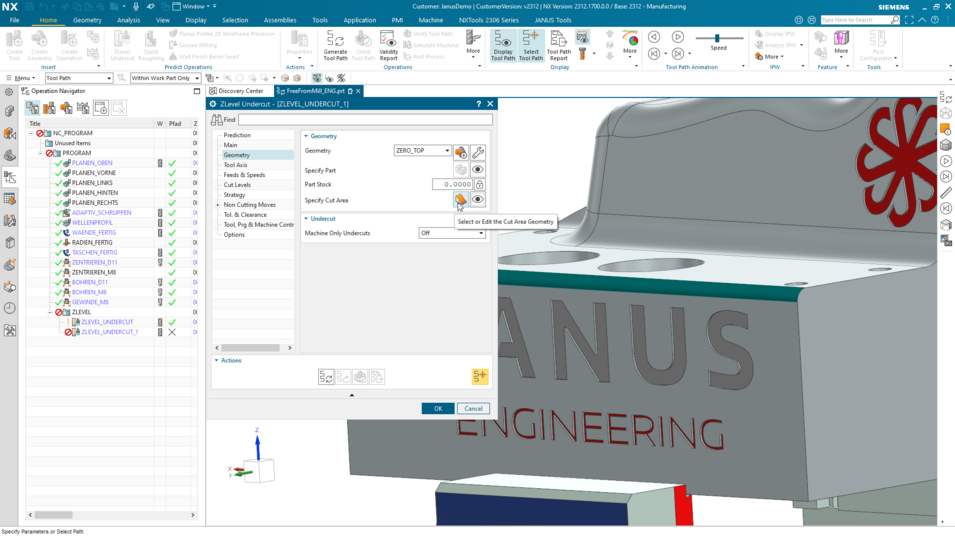Collapse Undercut section in dialog
This screenshot has height=537, width=955.
click(x=306, y=219)
